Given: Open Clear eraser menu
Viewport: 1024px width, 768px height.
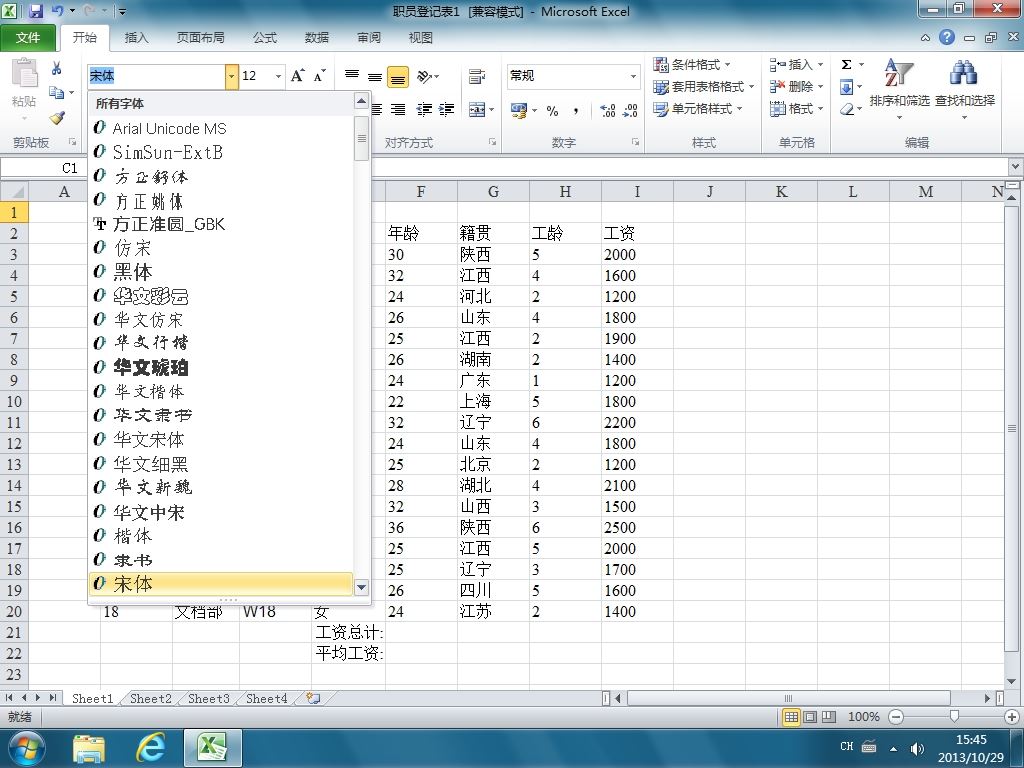Looking at the screenshot, I should 850,109.
